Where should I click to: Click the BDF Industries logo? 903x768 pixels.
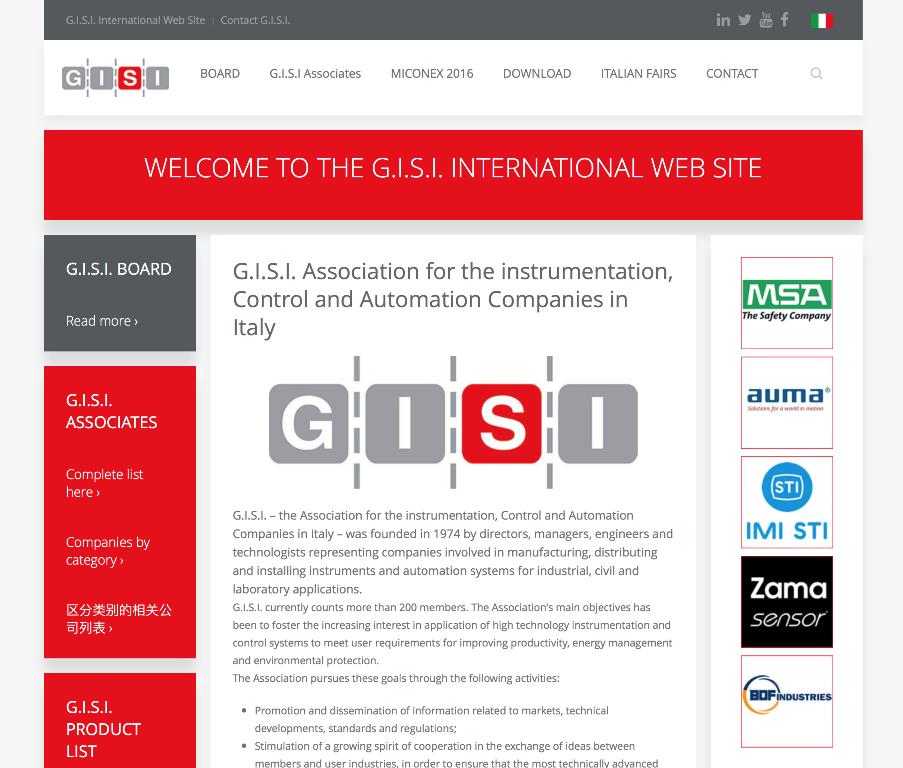pyautogui.click(x=786, y=701)
